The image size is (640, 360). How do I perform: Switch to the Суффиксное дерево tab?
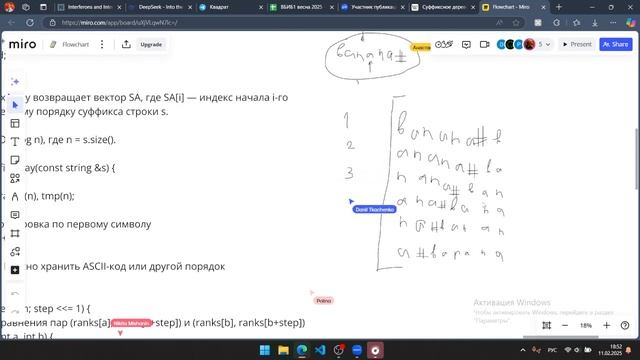(x=444, y=7)
